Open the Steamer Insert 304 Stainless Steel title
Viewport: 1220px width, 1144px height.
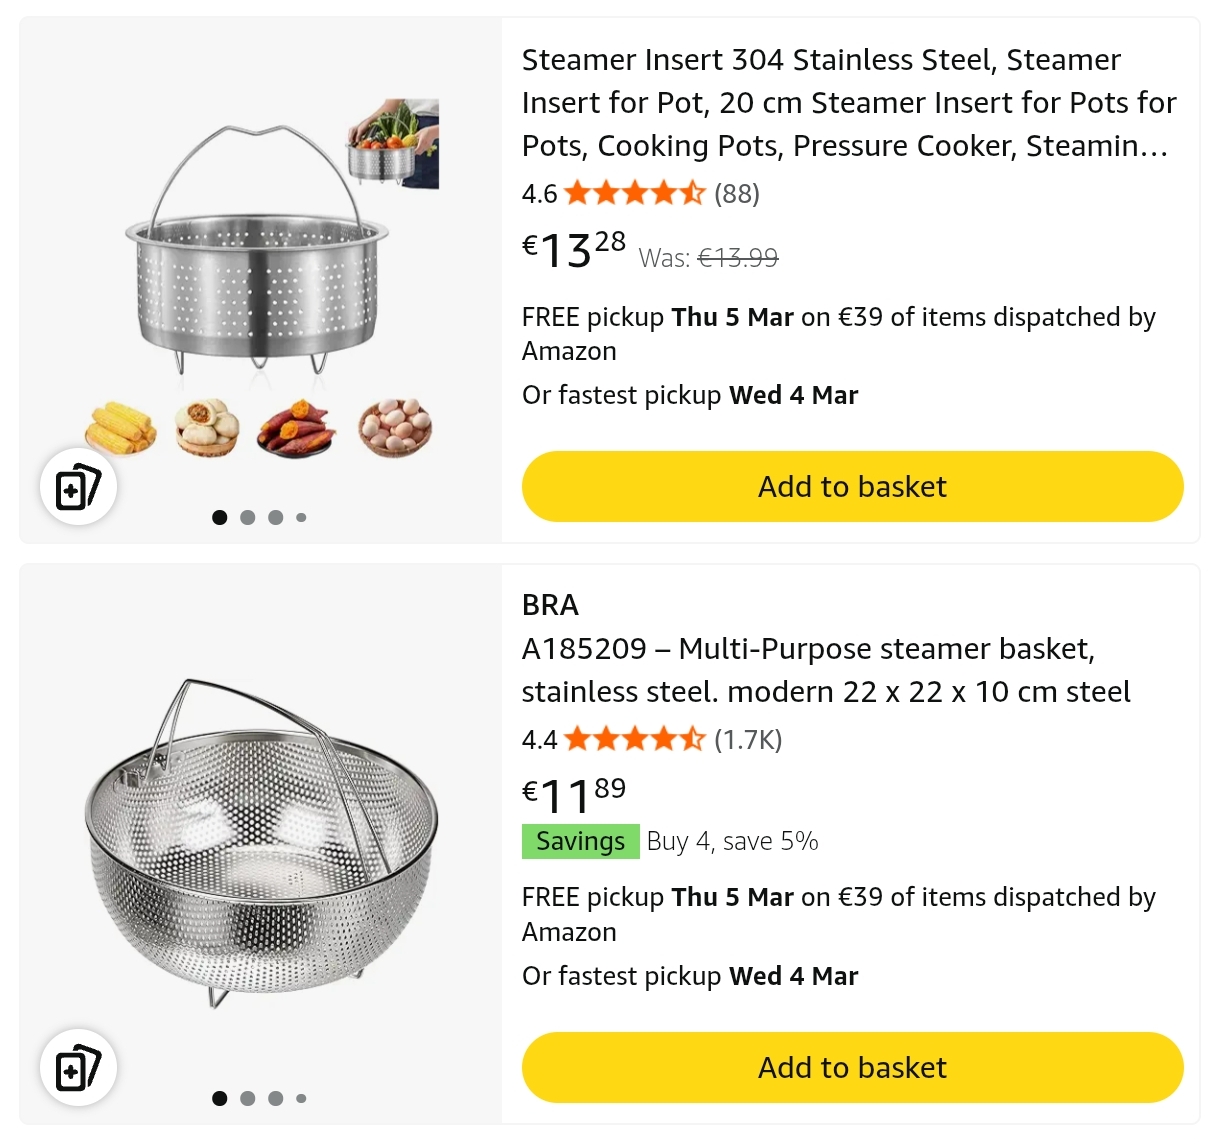pyautogui.click(x=848, y=103)
